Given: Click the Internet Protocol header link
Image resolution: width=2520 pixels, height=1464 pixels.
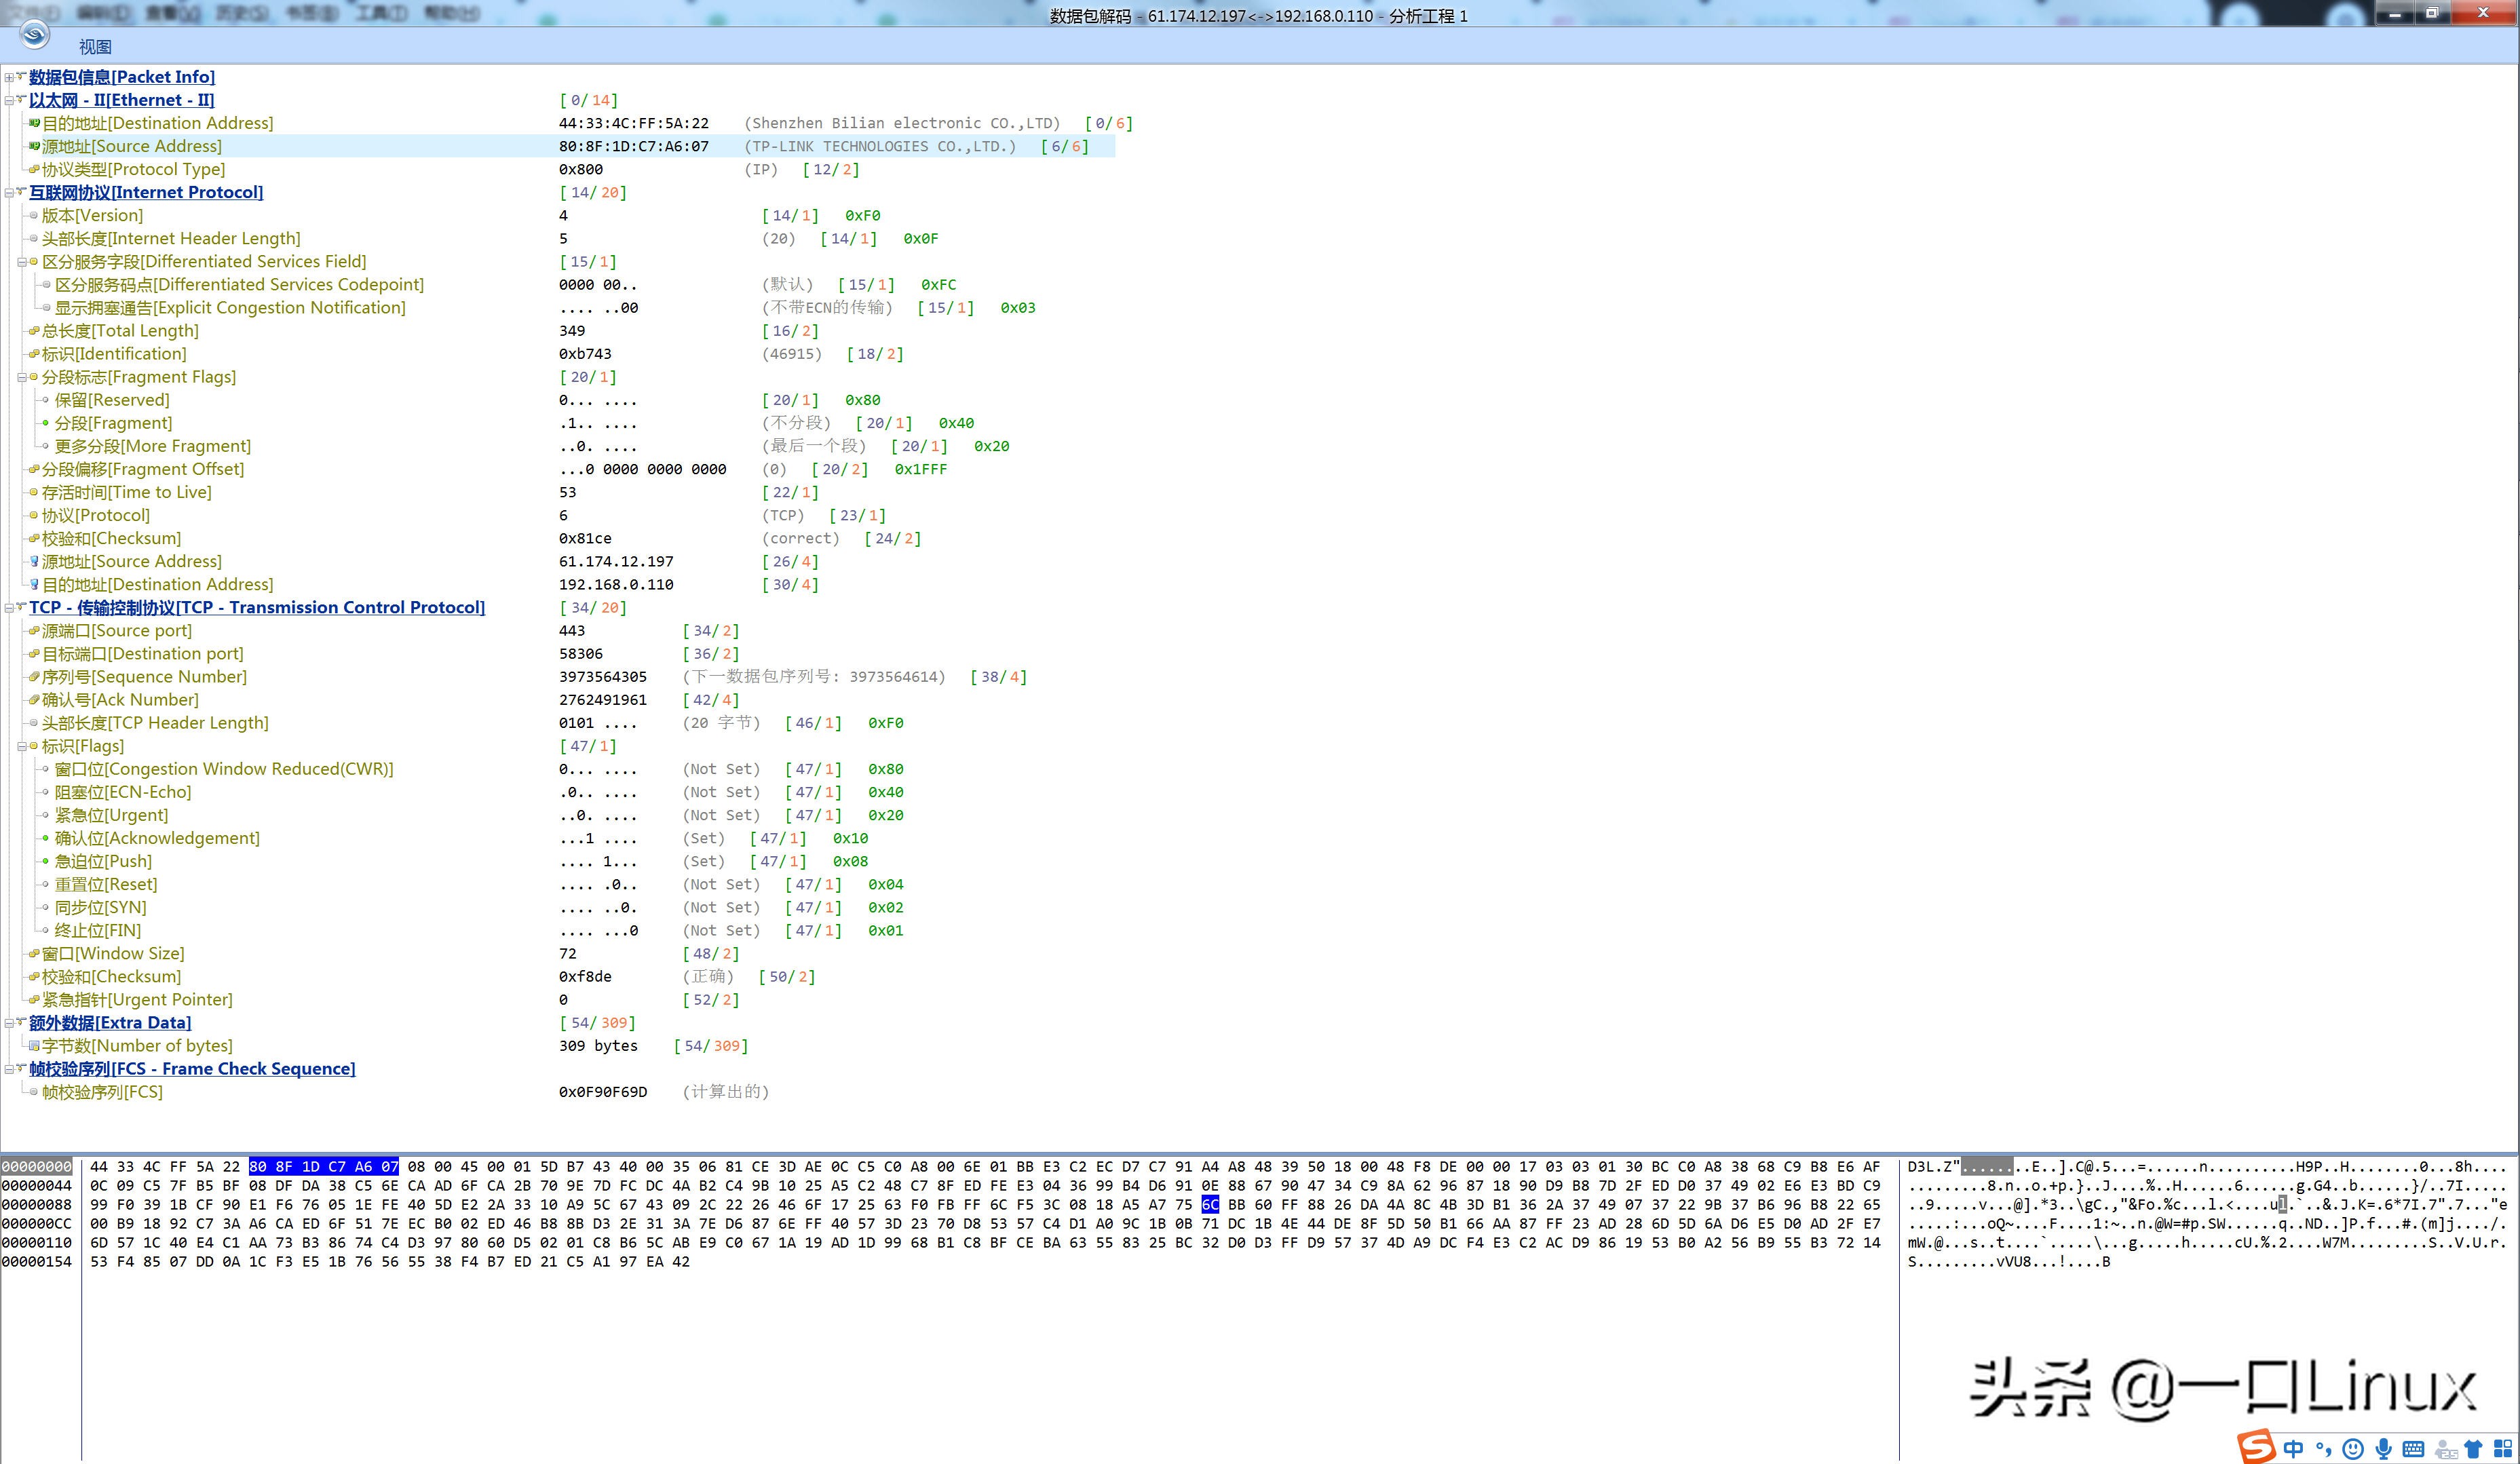Looking at the screenshot, I should (x=146, y=192).
